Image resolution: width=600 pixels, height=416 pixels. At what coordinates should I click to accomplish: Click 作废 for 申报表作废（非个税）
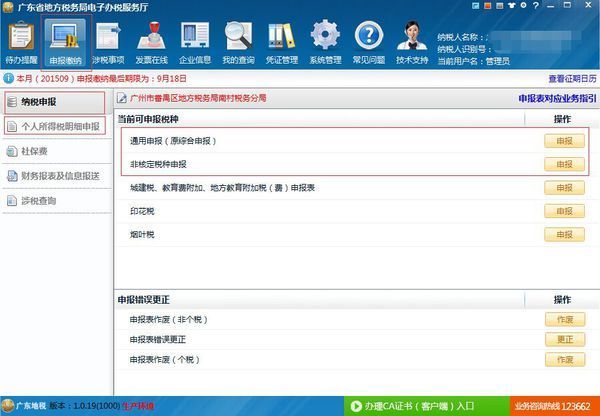tap(565, 320)
